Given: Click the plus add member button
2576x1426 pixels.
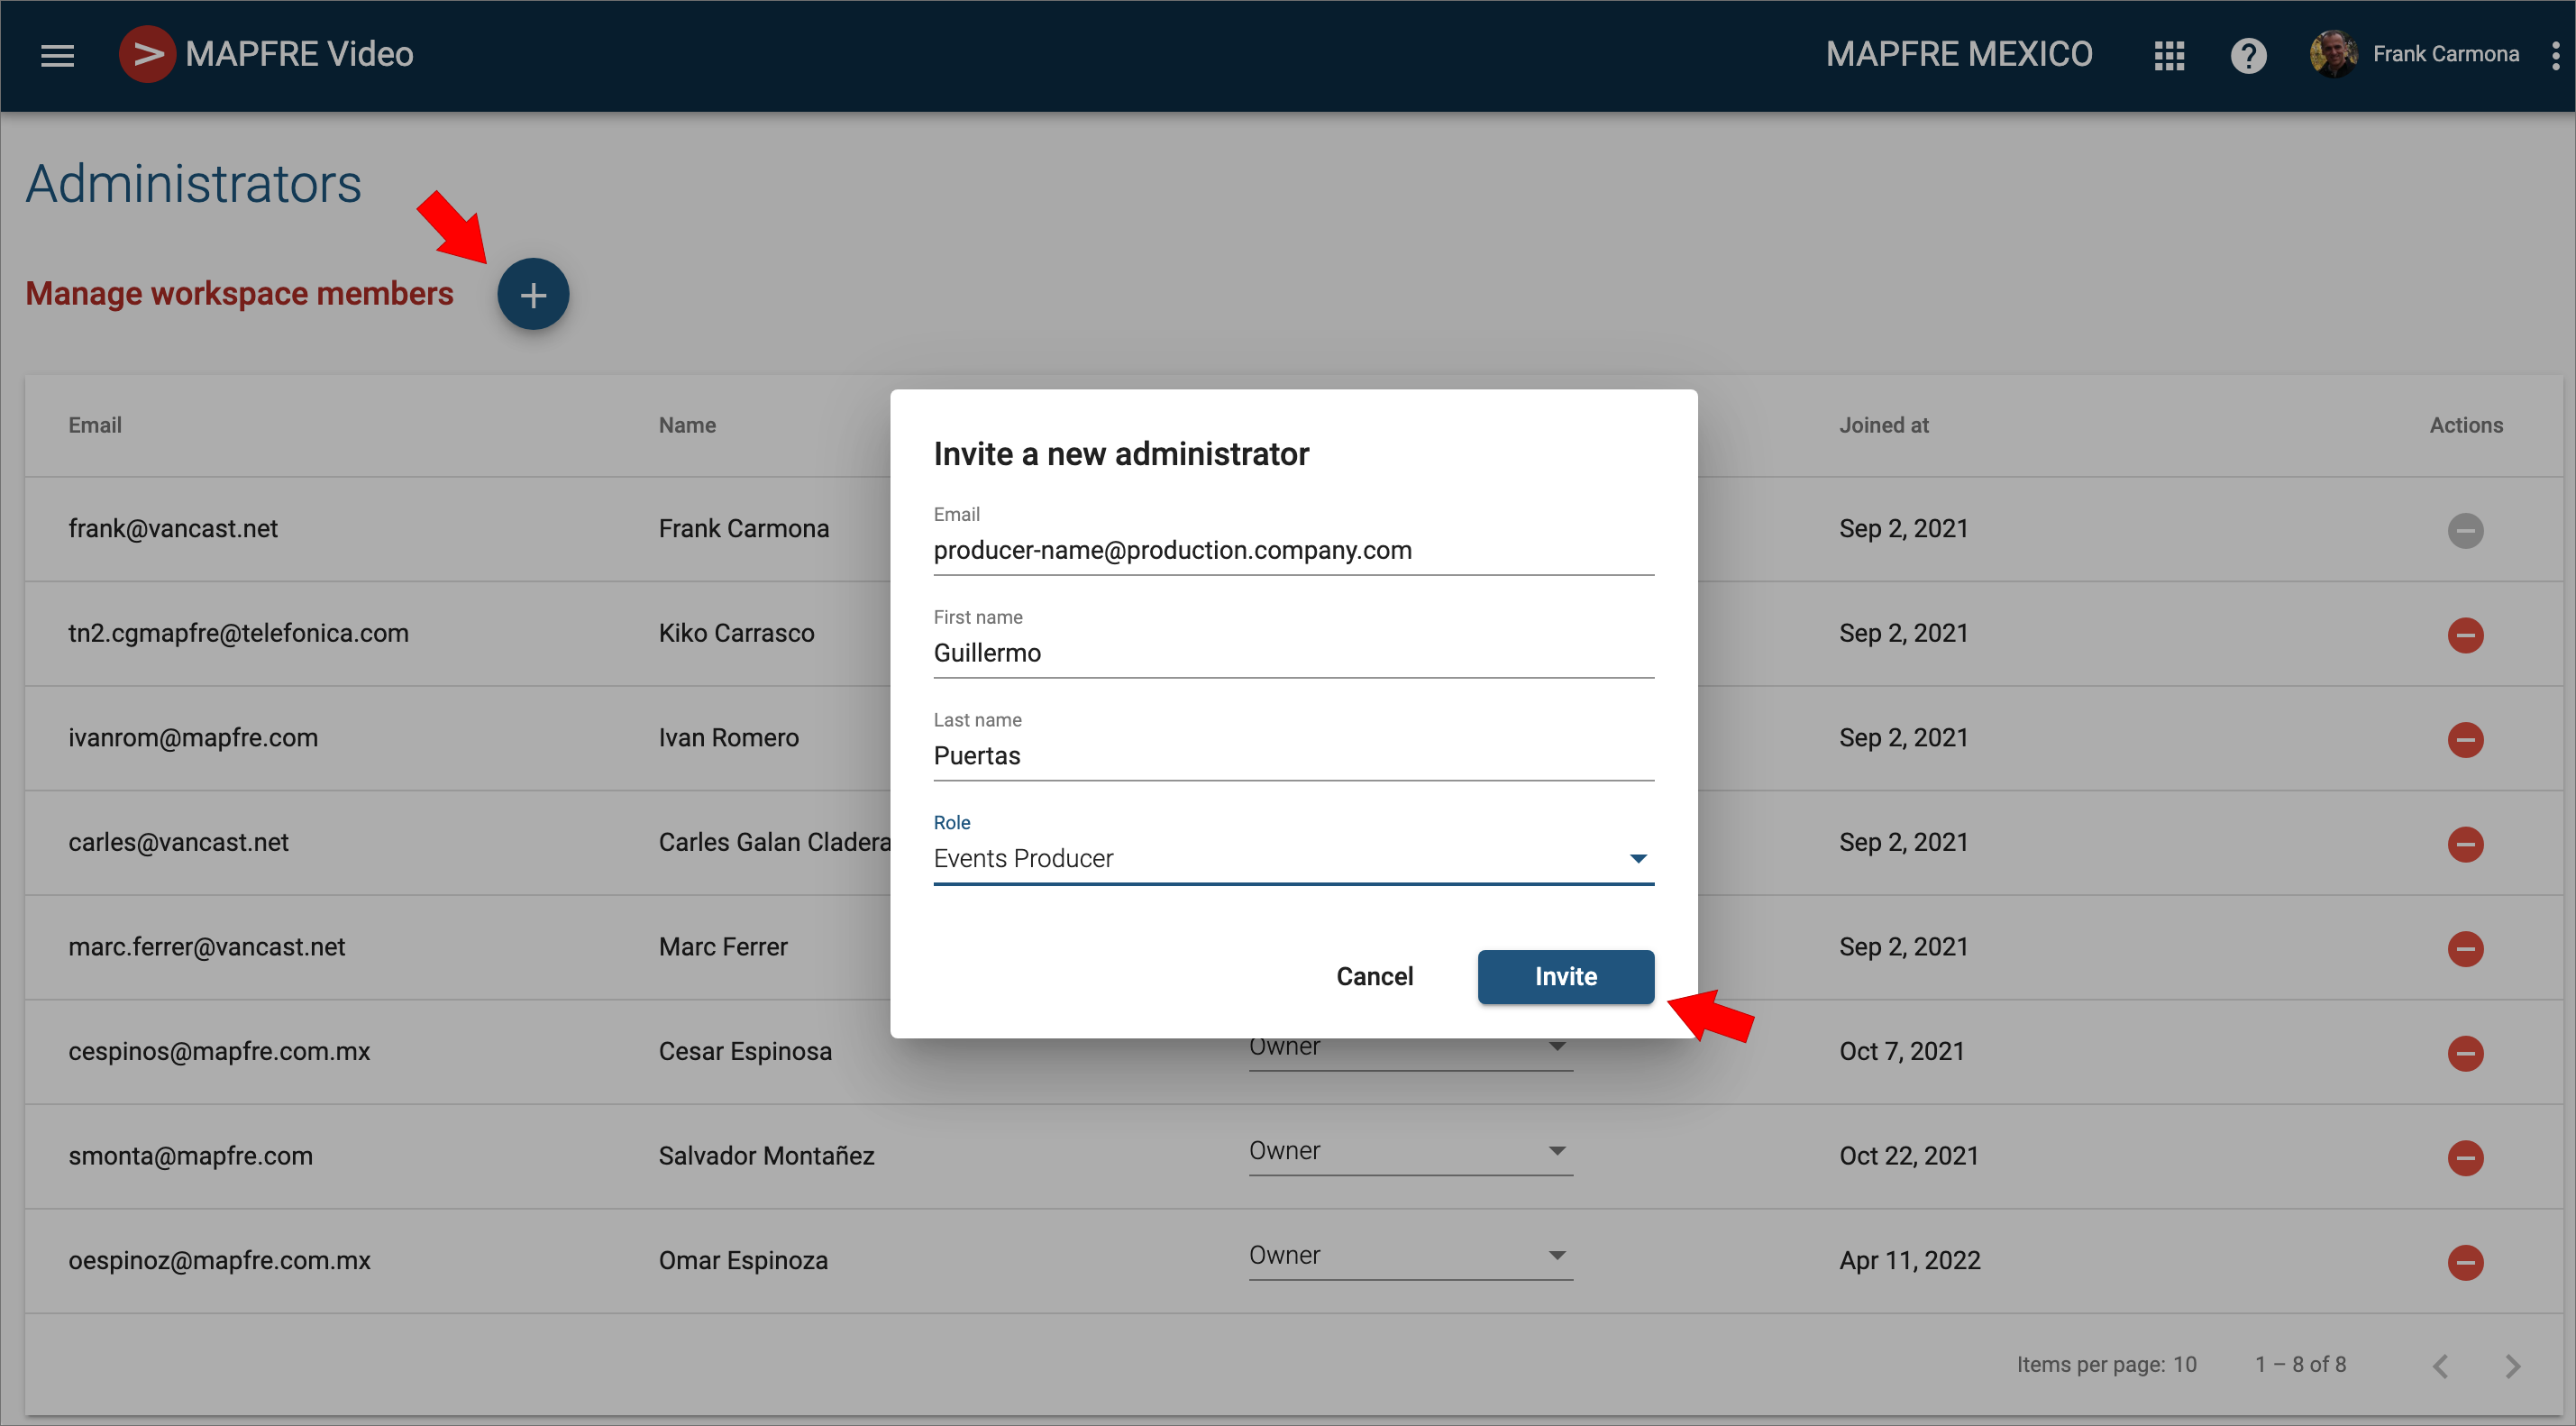Looking at the screenshot, I should click(x=533, y=294).
